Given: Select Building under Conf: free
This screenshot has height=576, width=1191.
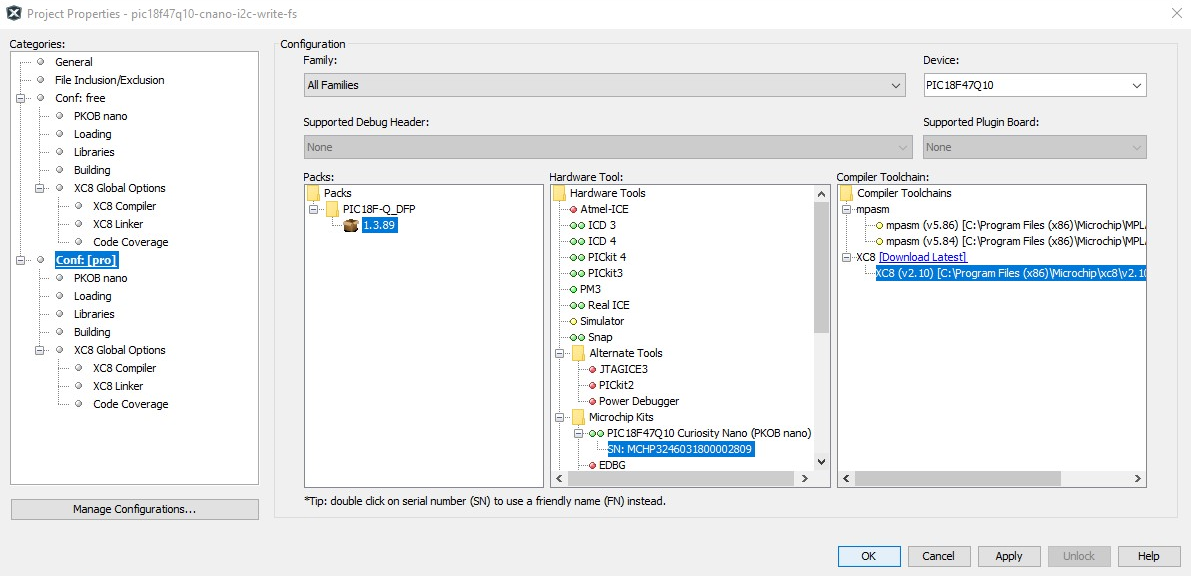Looking at the screenshot, I should click(92, 170).
